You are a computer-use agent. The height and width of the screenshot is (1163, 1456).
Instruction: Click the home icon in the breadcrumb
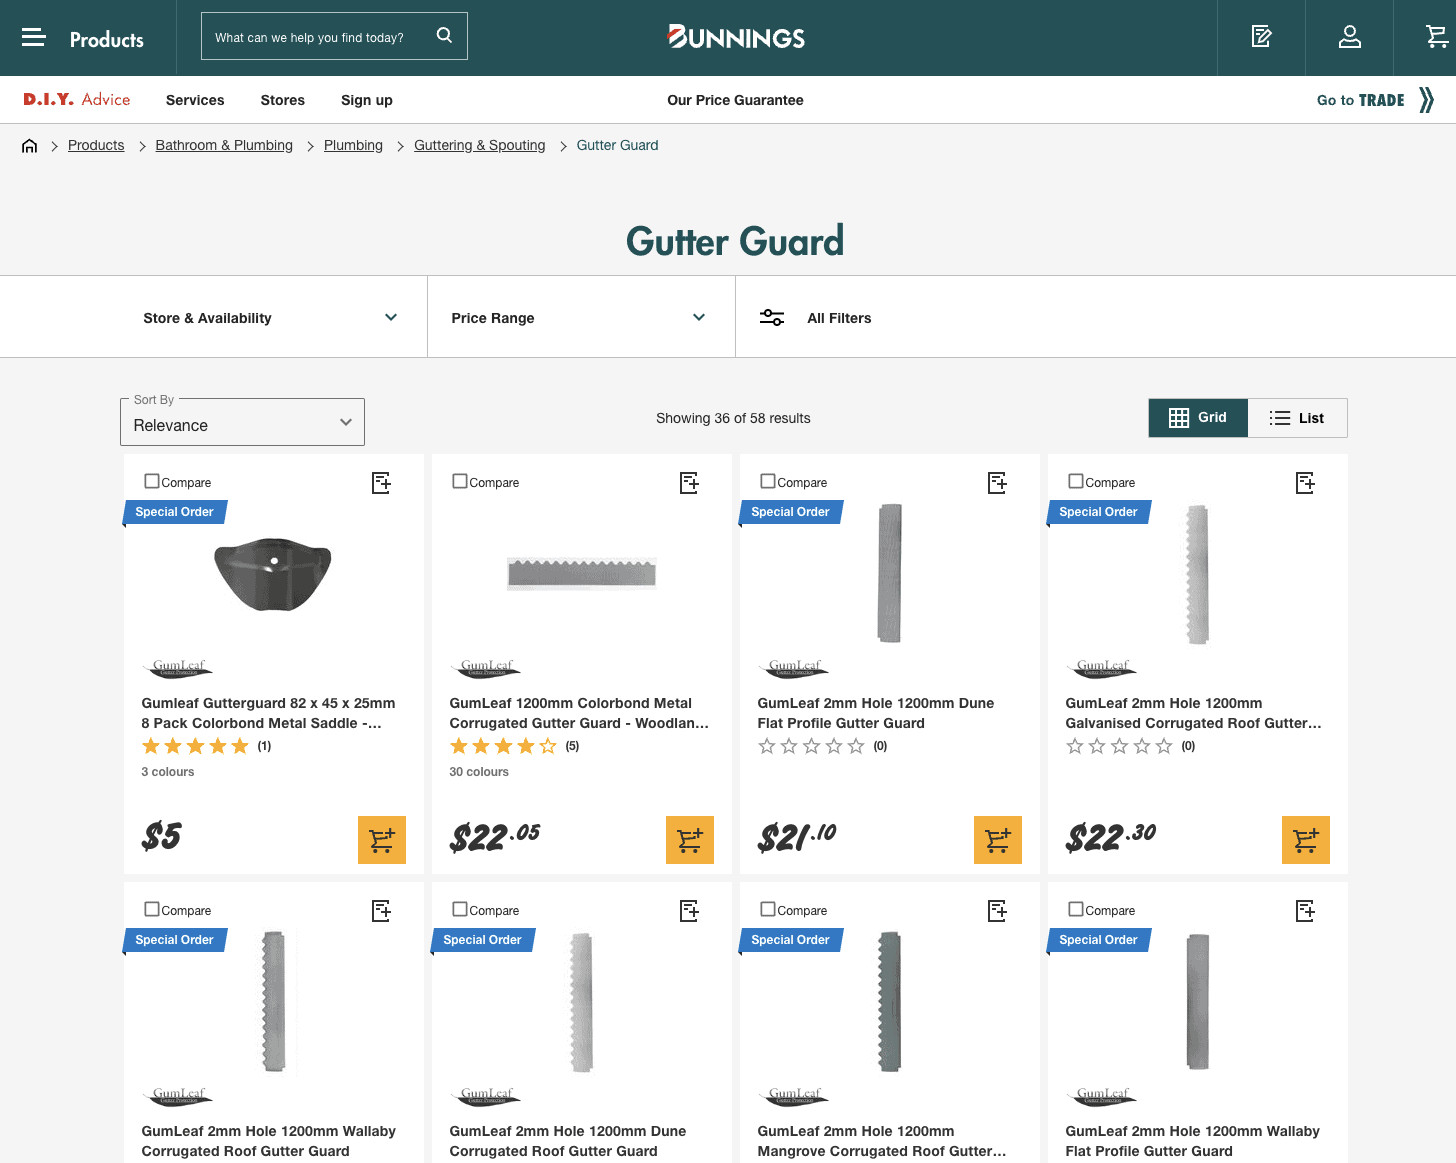tap(29, 145)
